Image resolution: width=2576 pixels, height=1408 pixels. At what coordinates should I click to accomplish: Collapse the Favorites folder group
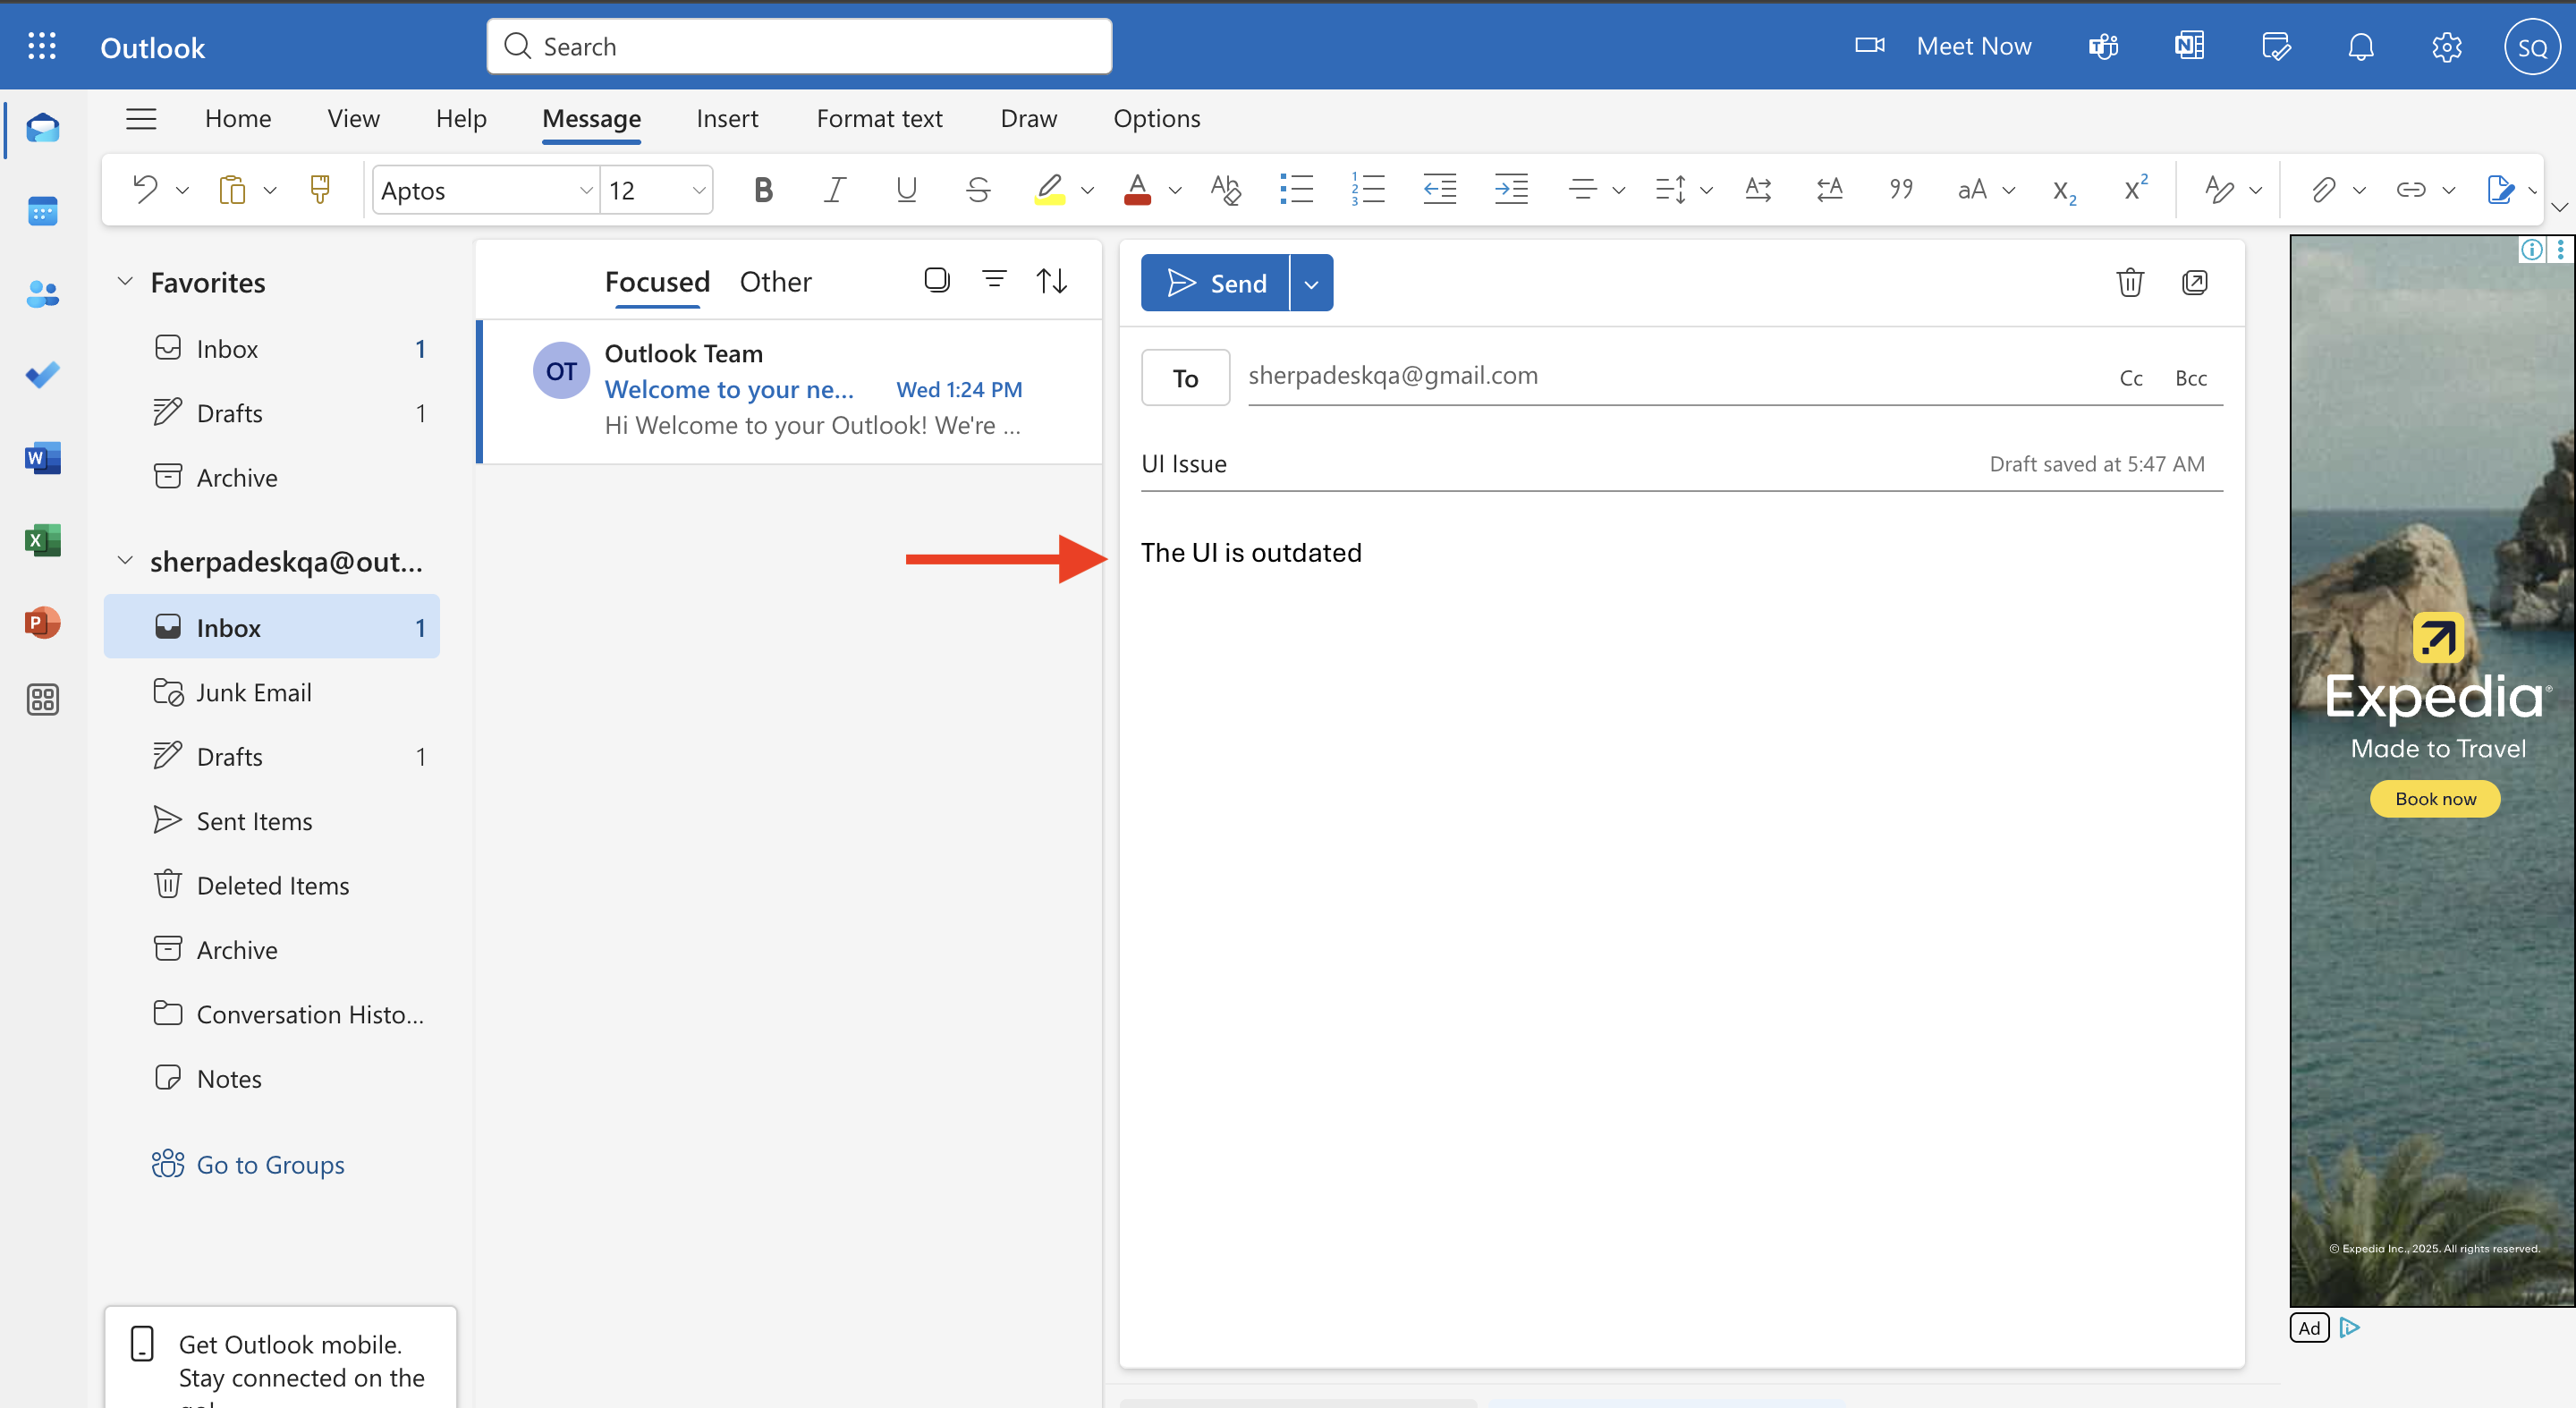coord(125,282)
